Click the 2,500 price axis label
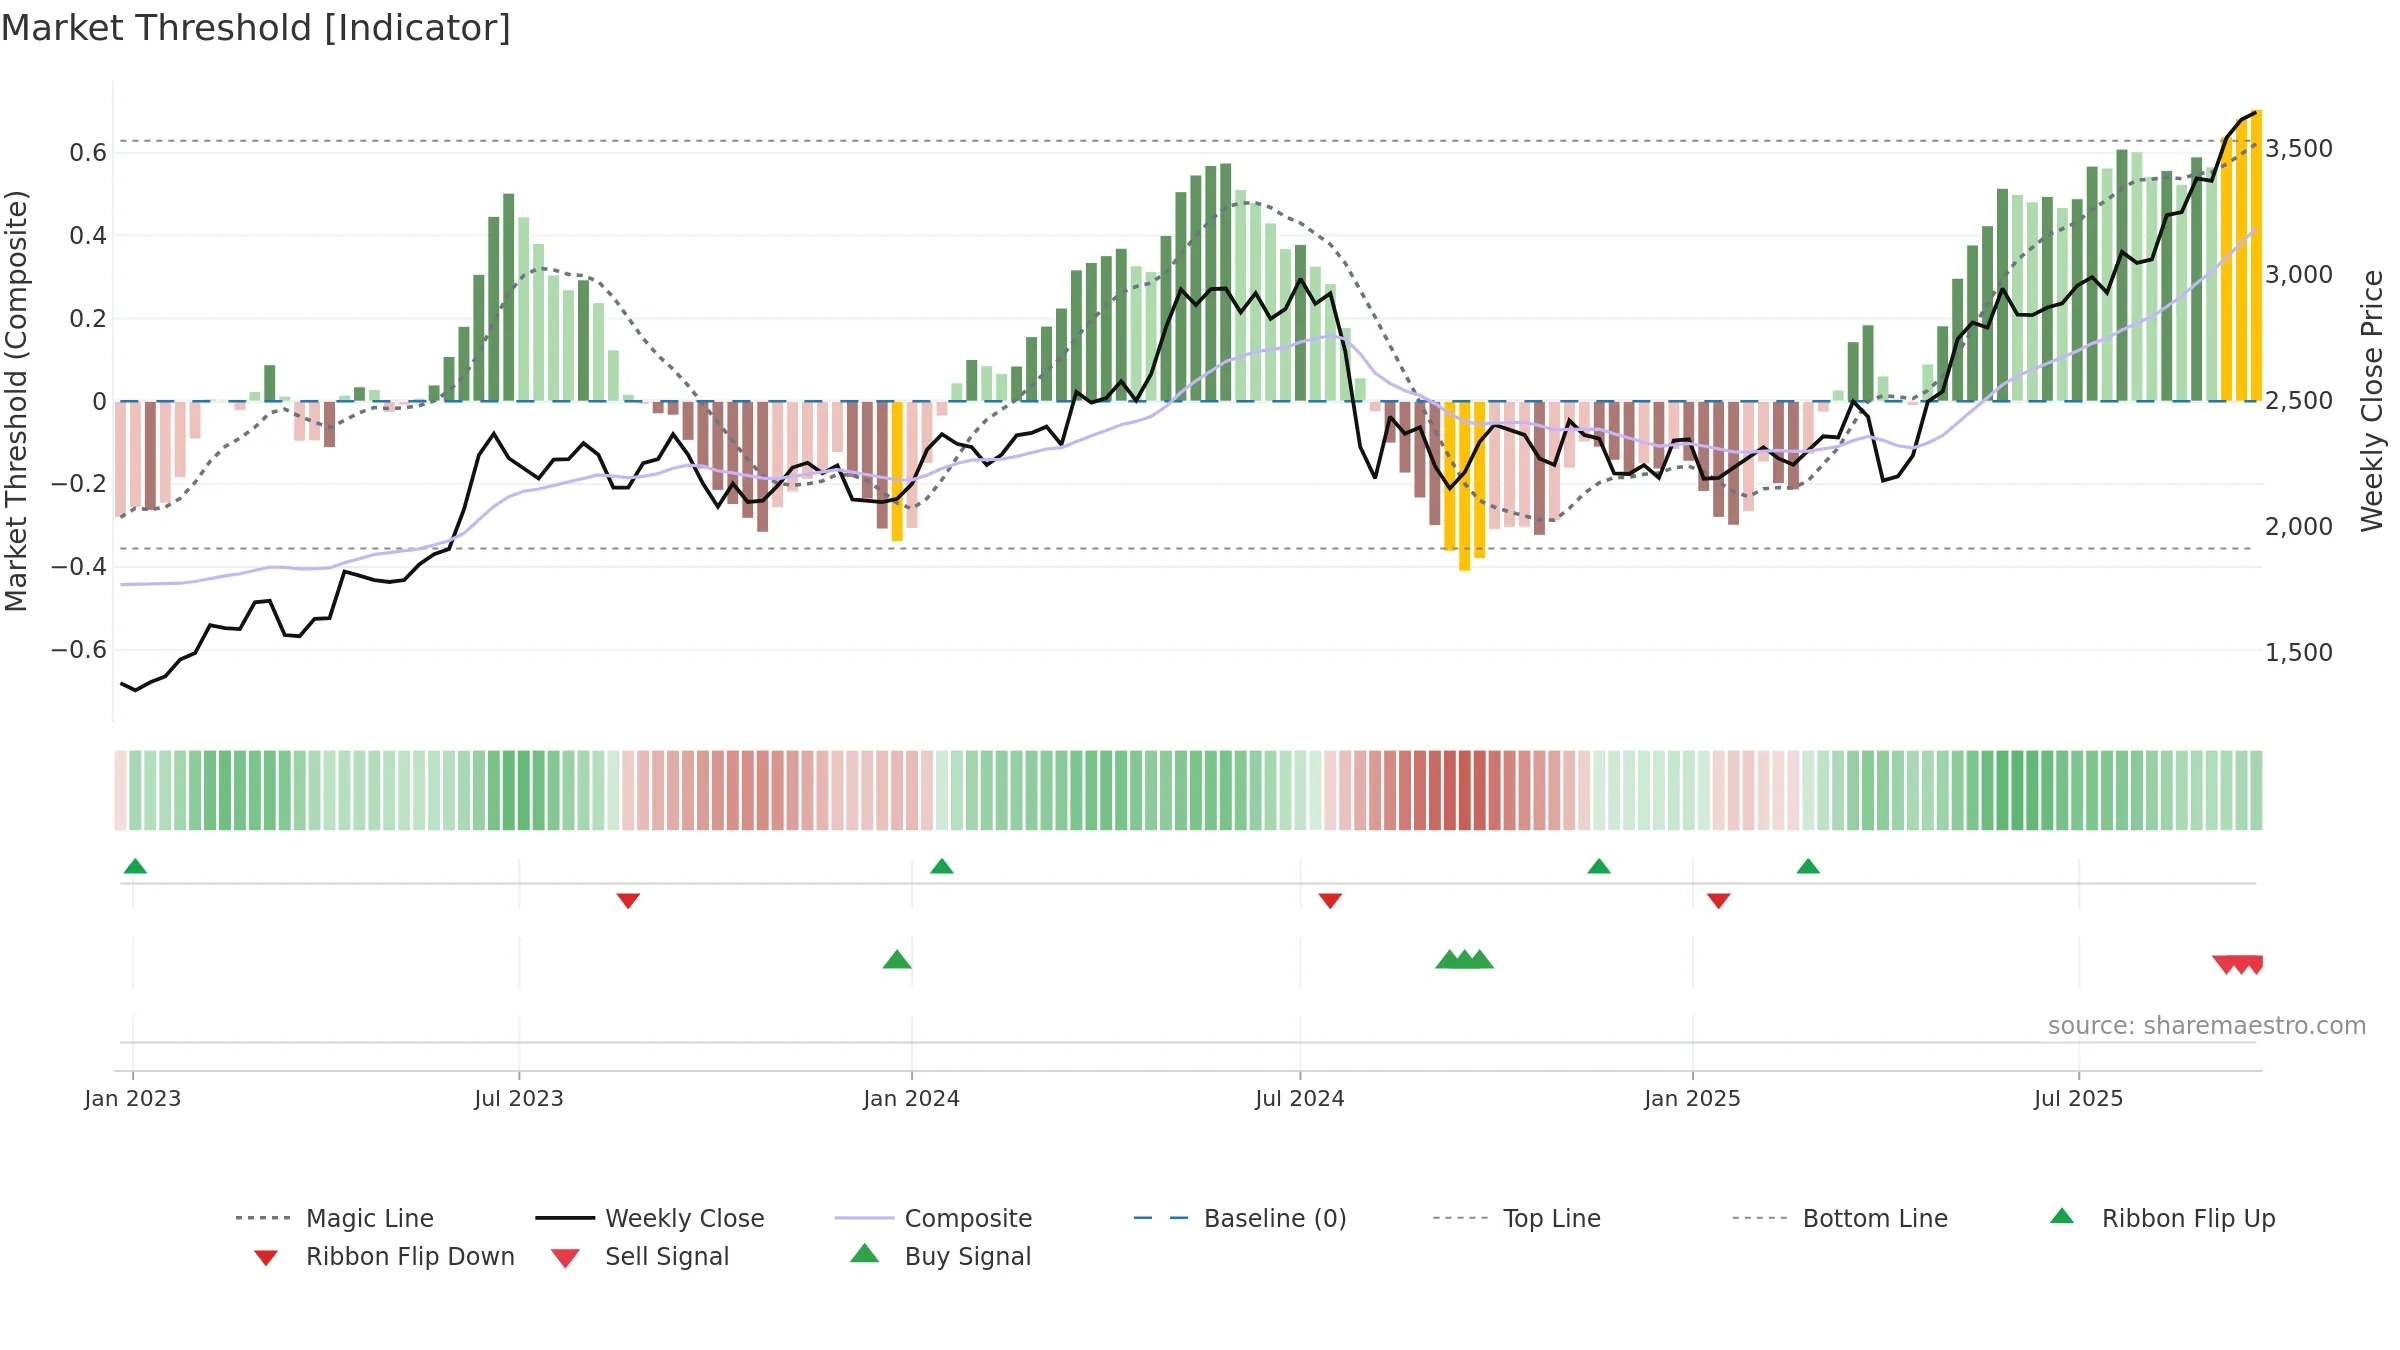The image size is (2400, 1350). pyautogui.click(x=2299, y=401)
